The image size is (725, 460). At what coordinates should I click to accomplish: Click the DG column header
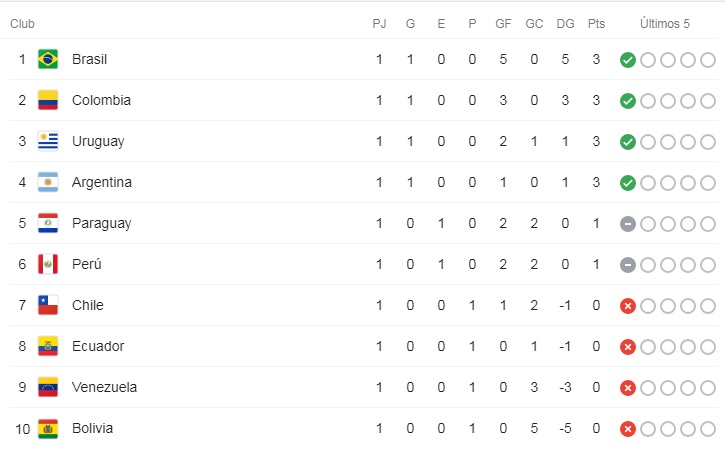click(565, 24)
